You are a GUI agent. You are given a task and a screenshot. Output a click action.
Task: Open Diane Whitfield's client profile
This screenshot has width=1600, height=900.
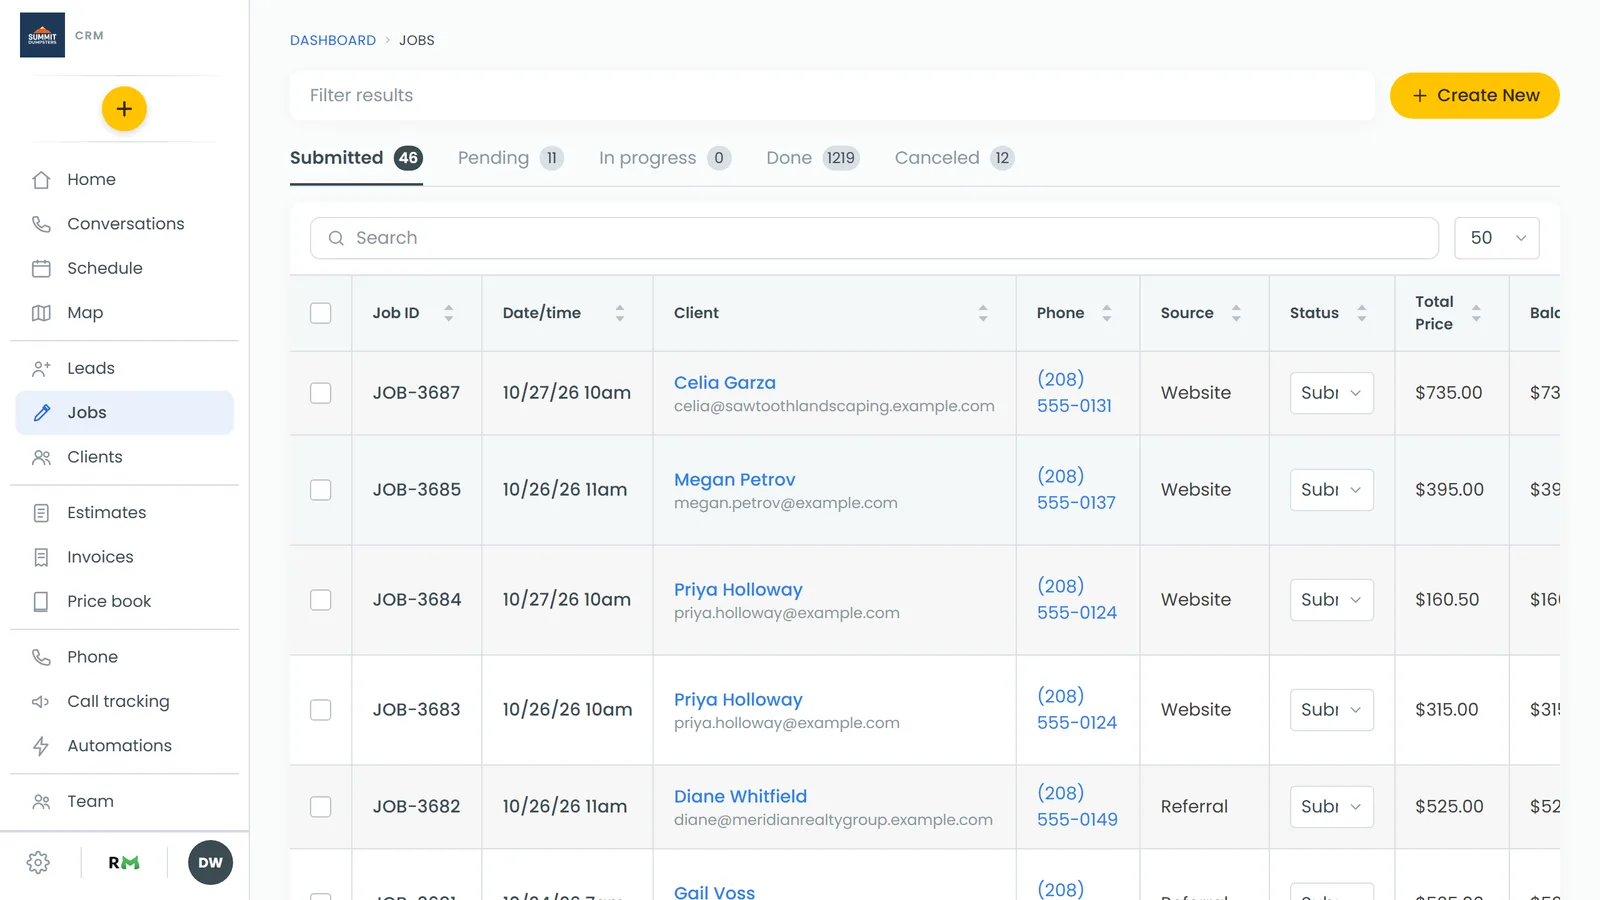740,797
